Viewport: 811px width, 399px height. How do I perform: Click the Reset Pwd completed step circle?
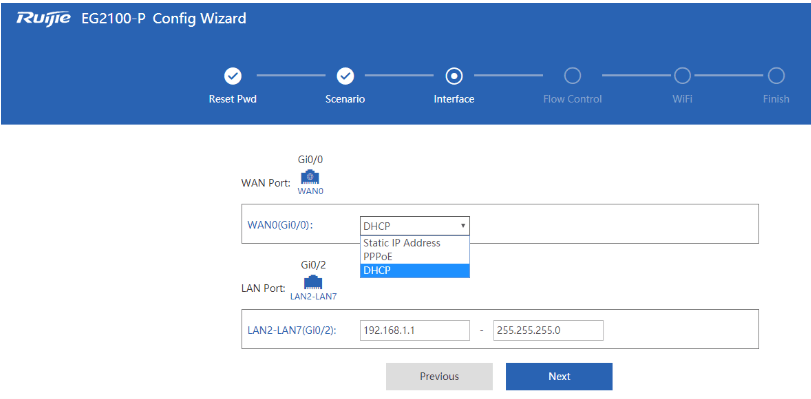[232, 76]
